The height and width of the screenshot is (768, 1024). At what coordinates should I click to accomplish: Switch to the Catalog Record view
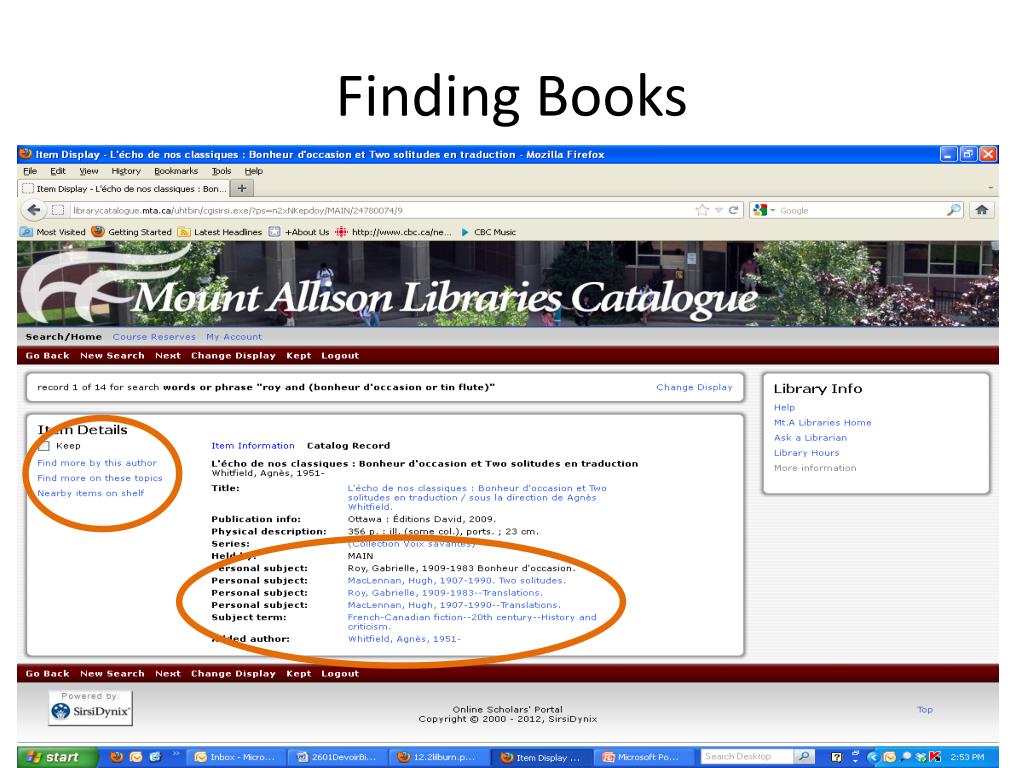point(348,446)
